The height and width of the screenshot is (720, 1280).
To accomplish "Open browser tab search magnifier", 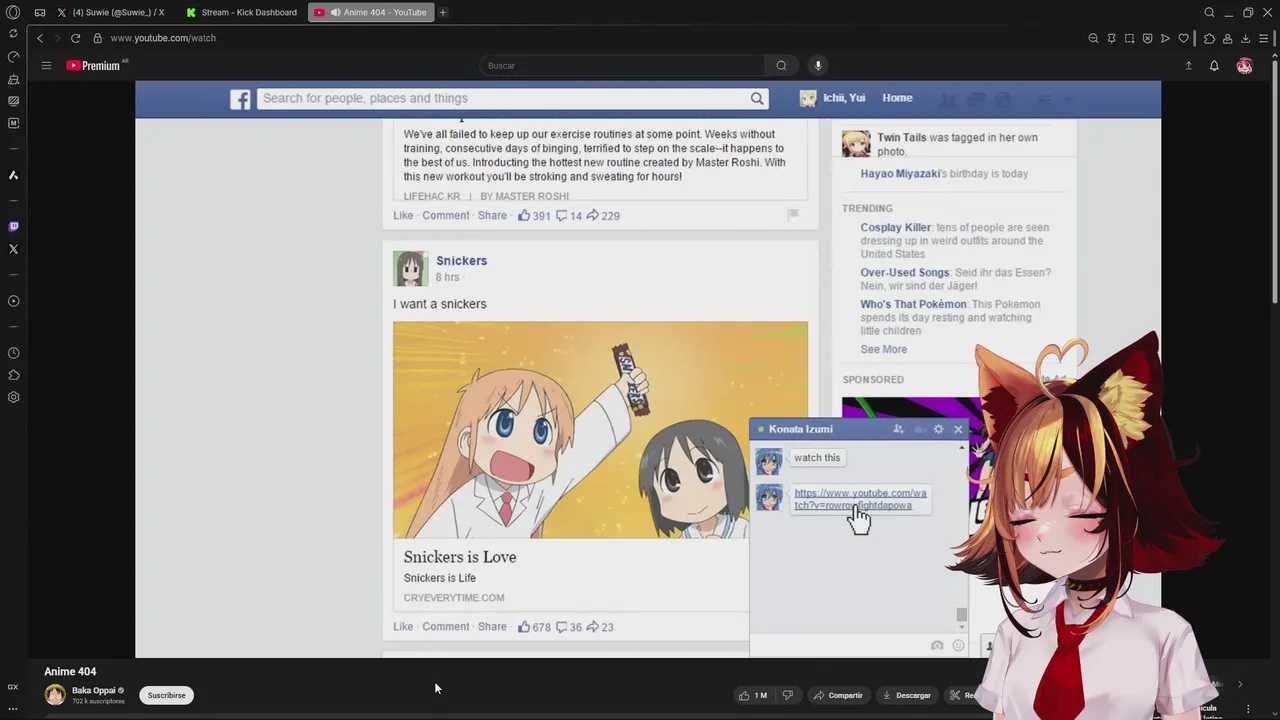I will 1209,12.
